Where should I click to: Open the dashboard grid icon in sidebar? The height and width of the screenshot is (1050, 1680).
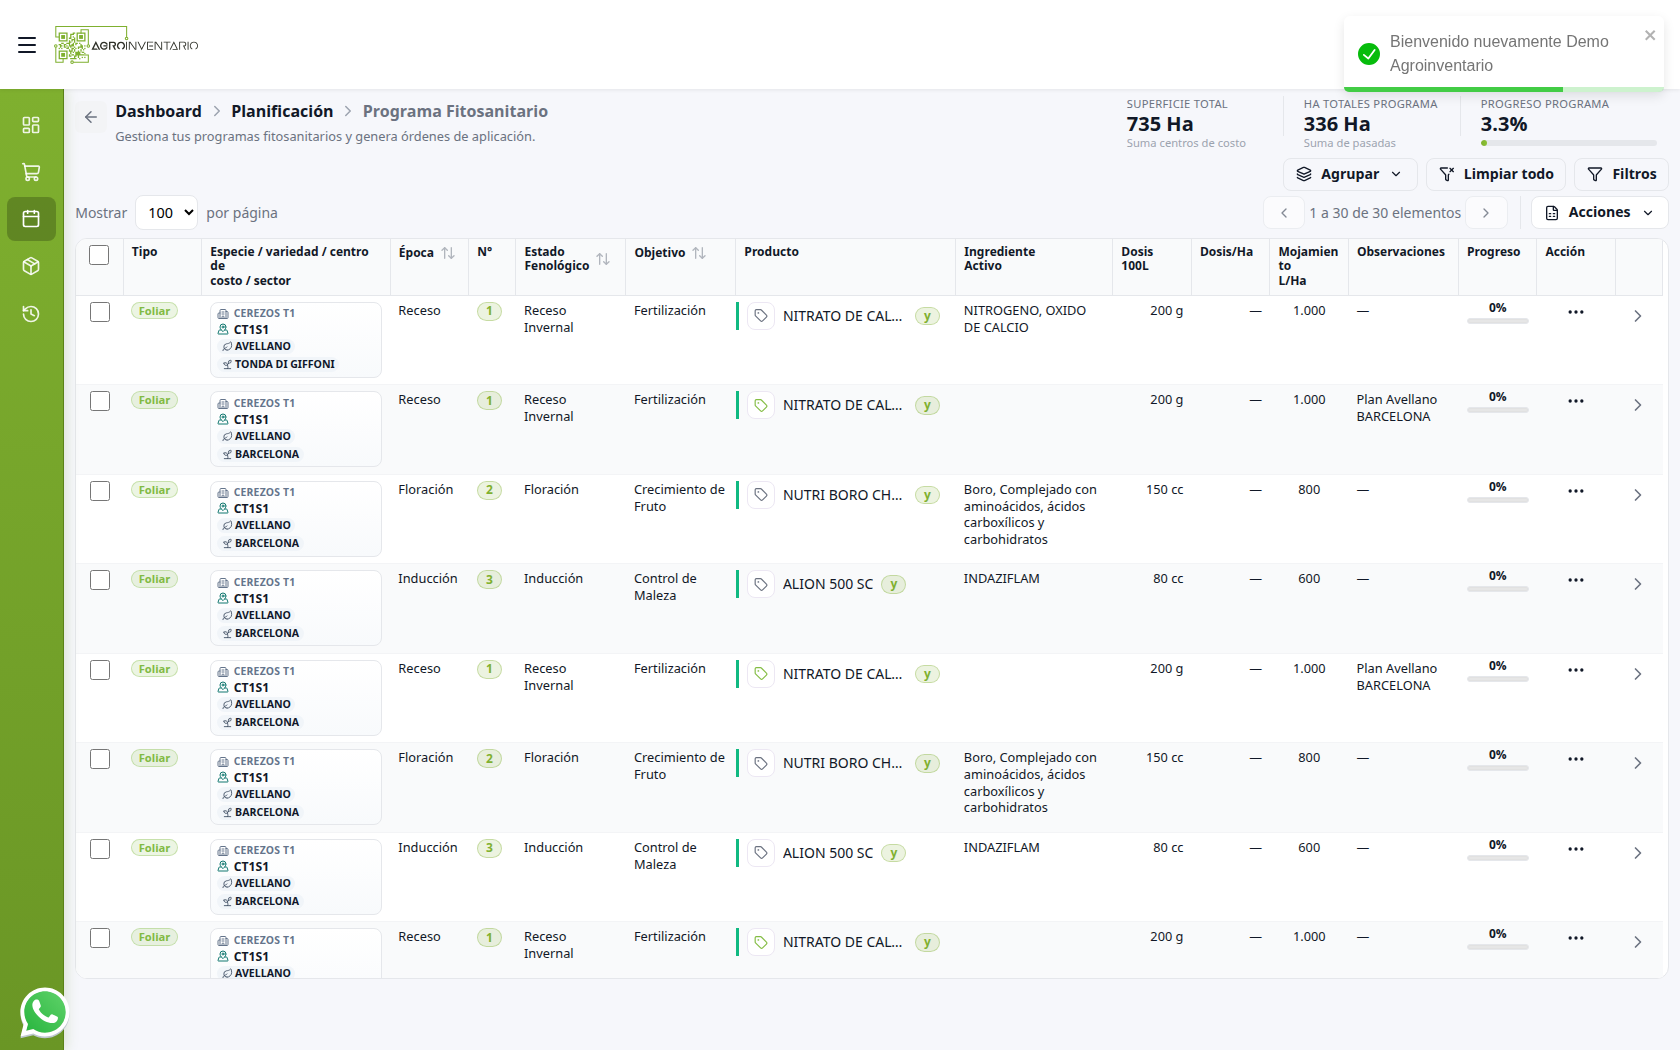tap(31, 125)
